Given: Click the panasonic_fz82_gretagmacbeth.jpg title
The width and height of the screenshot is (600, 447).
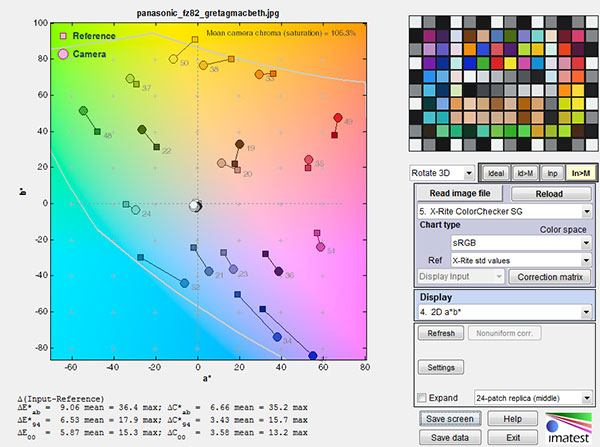Looking at the screenshot, I should tap(208, 13).
